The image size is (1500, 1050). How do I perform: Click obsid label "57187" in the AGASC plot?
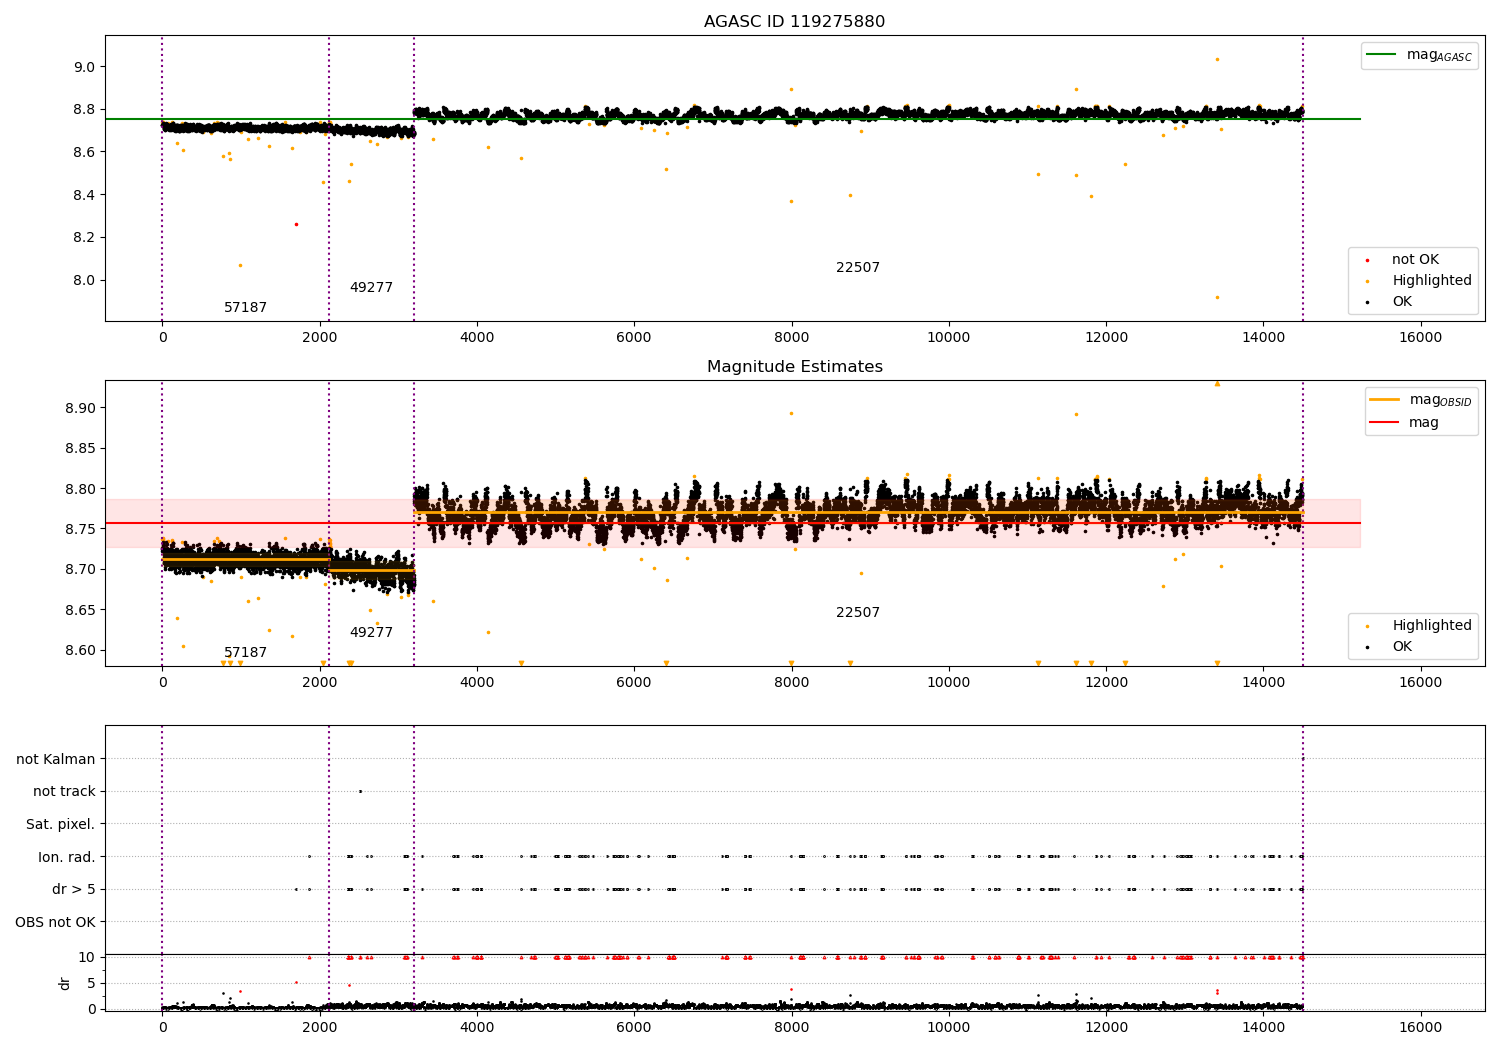(x=245, y=308)
